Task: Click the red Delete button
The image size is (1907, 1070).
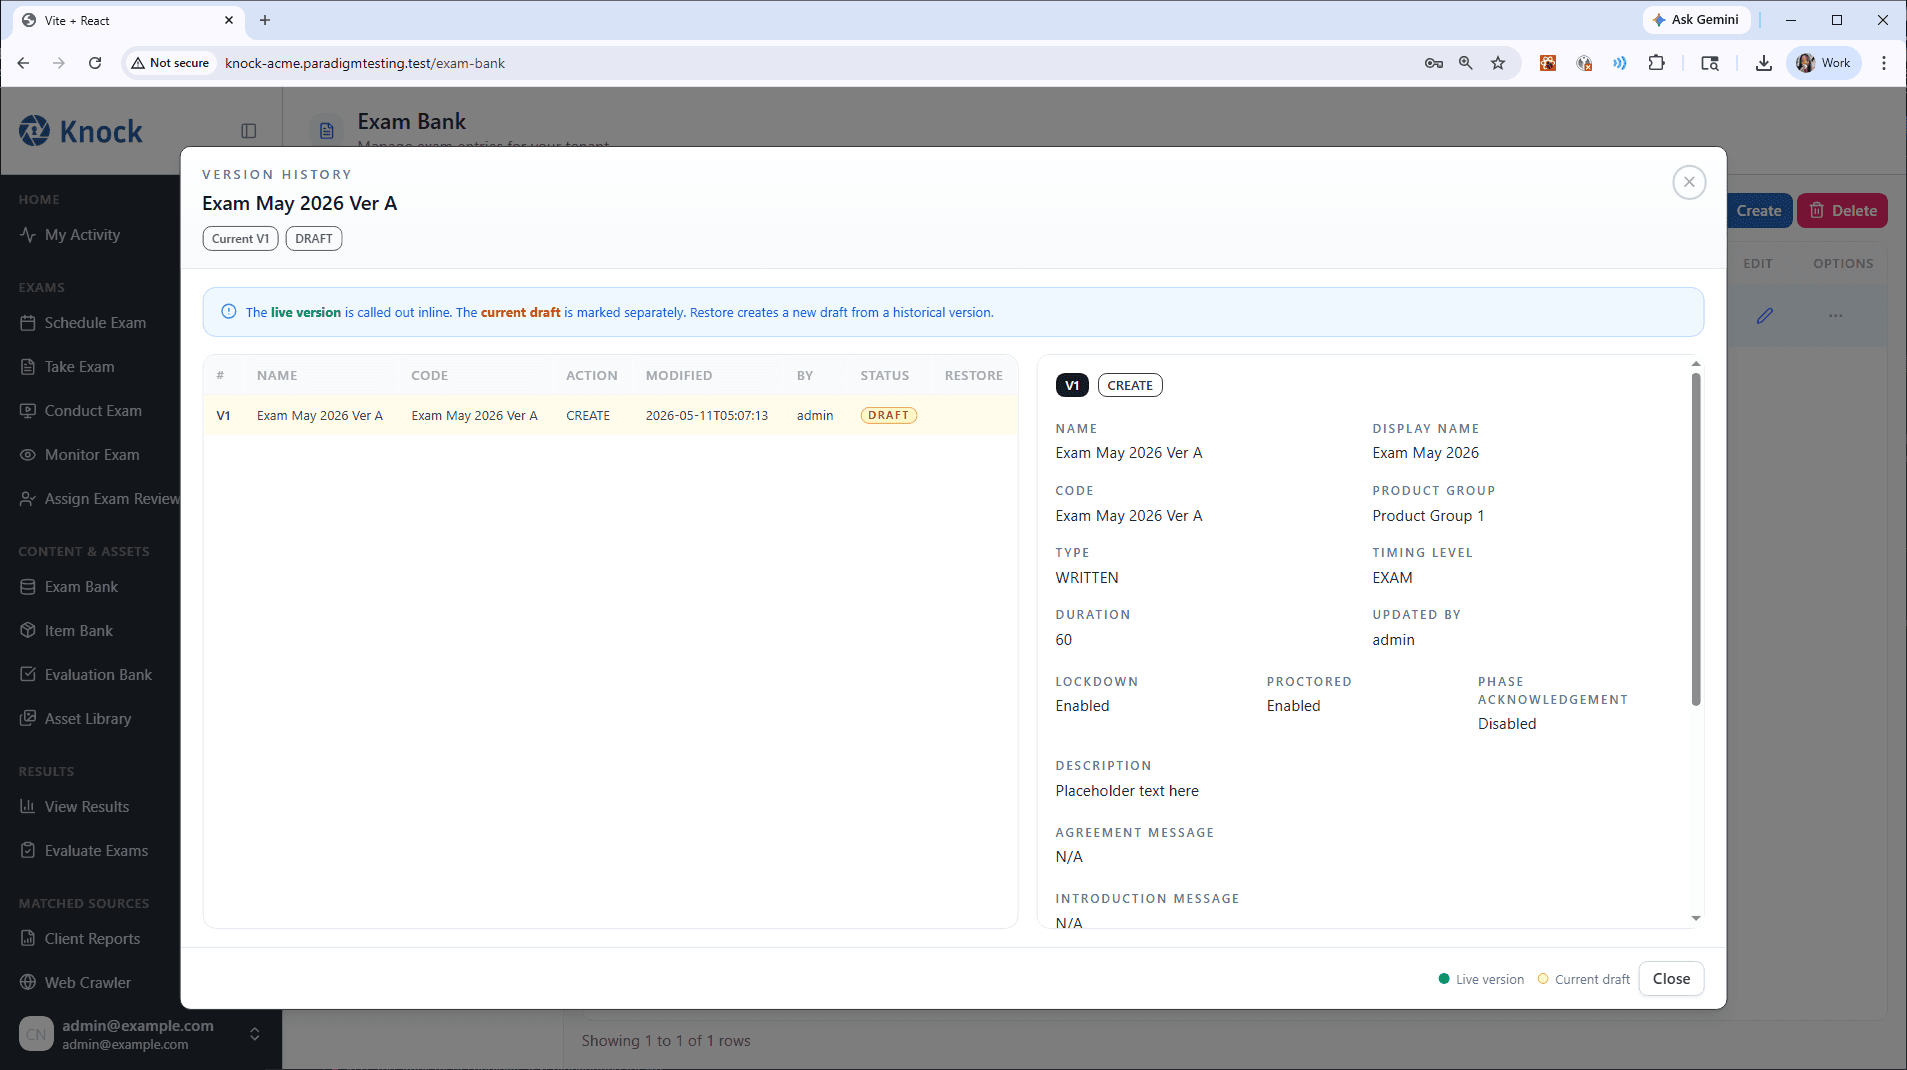Action: 1842,211
